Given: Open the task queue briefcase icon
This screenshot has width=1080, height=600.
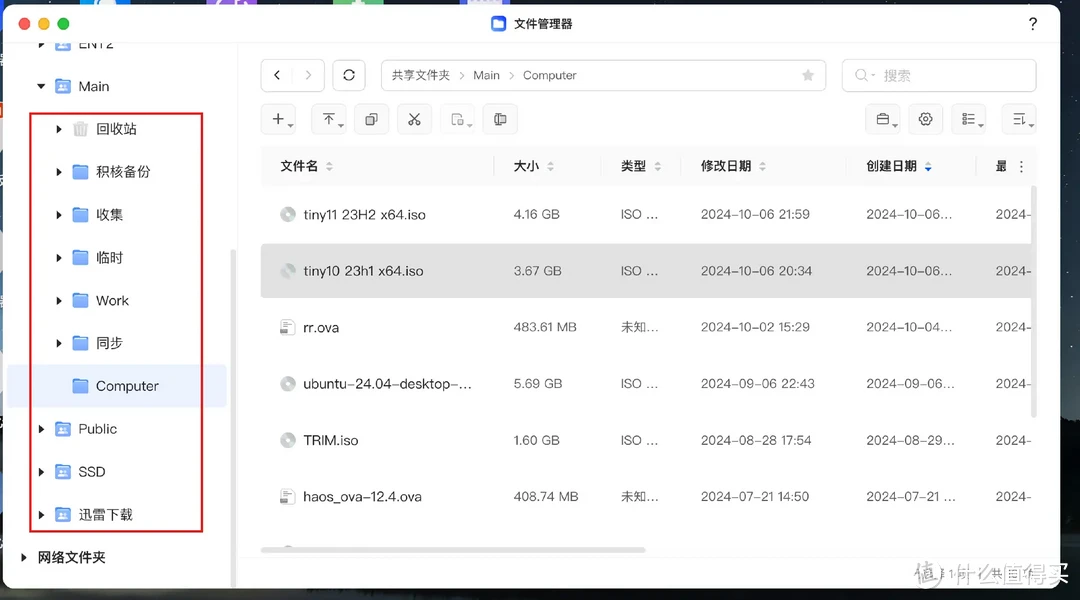Looking at the screenshot, I should coord(882,118).
